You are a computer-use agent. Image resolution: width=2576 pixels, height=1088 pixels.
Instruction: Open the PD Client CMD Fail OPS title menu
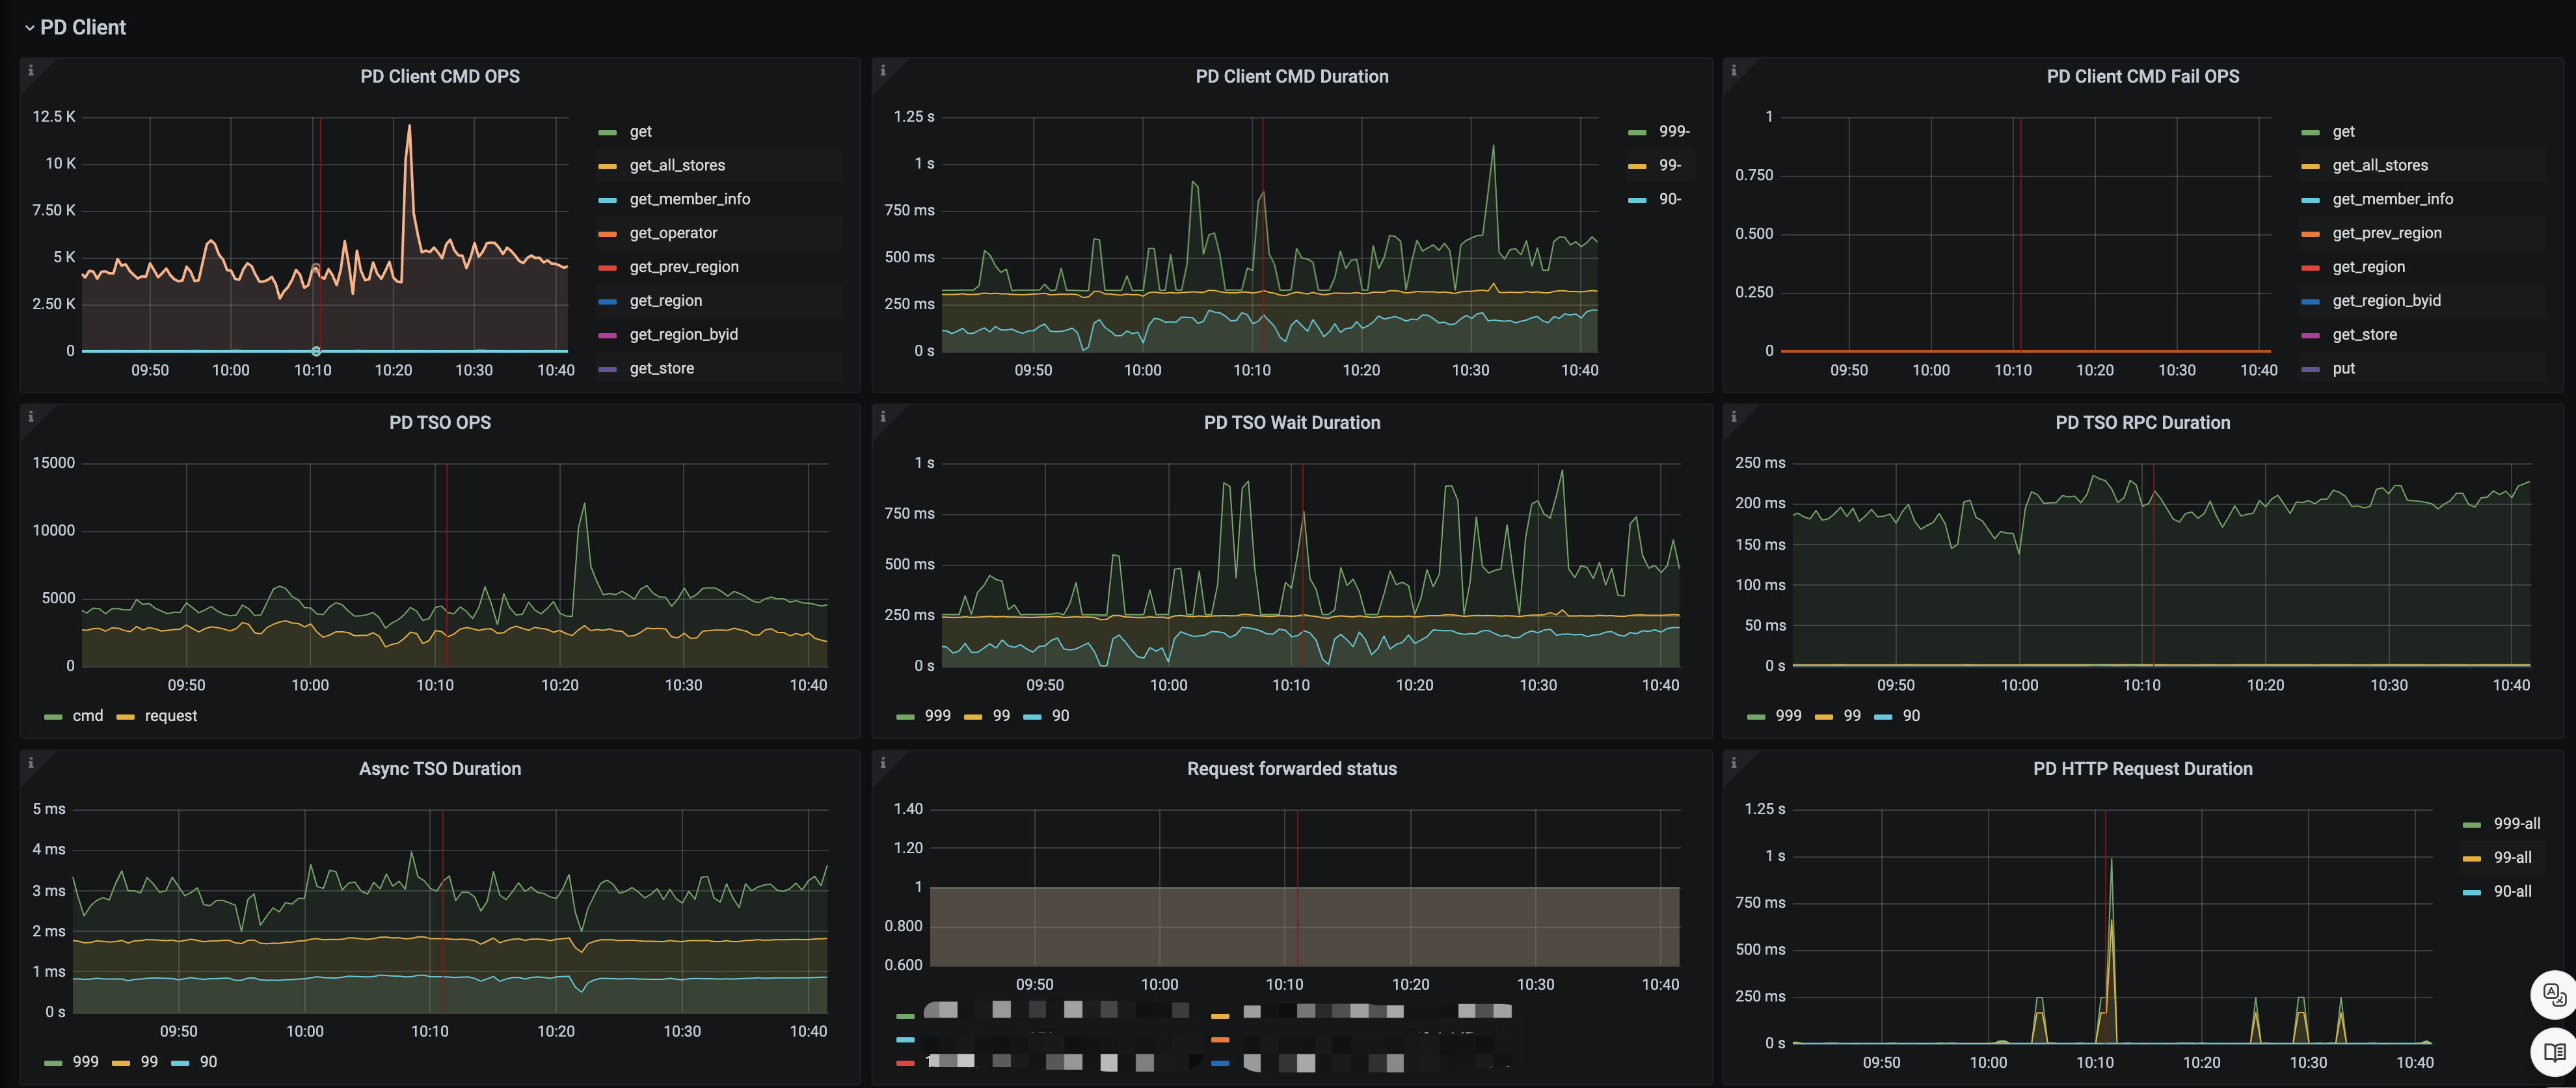(x=2142, y=77)
